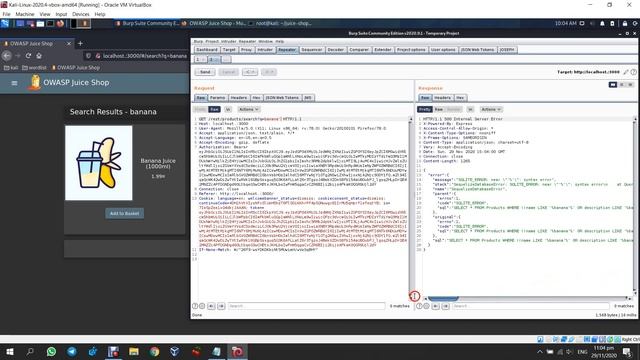This screenshot has width=640, height=360.
Task: Reload the Juice Shop page in Firefox
Action: tap(28, 56)
